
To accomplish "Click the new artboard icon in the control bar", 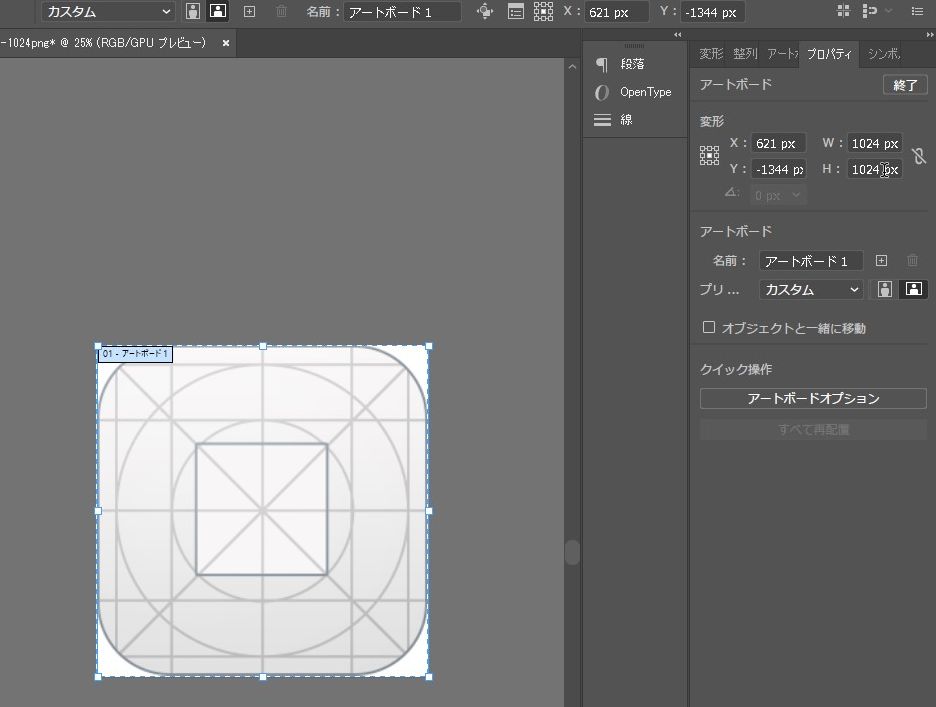I will coord(250,12).
